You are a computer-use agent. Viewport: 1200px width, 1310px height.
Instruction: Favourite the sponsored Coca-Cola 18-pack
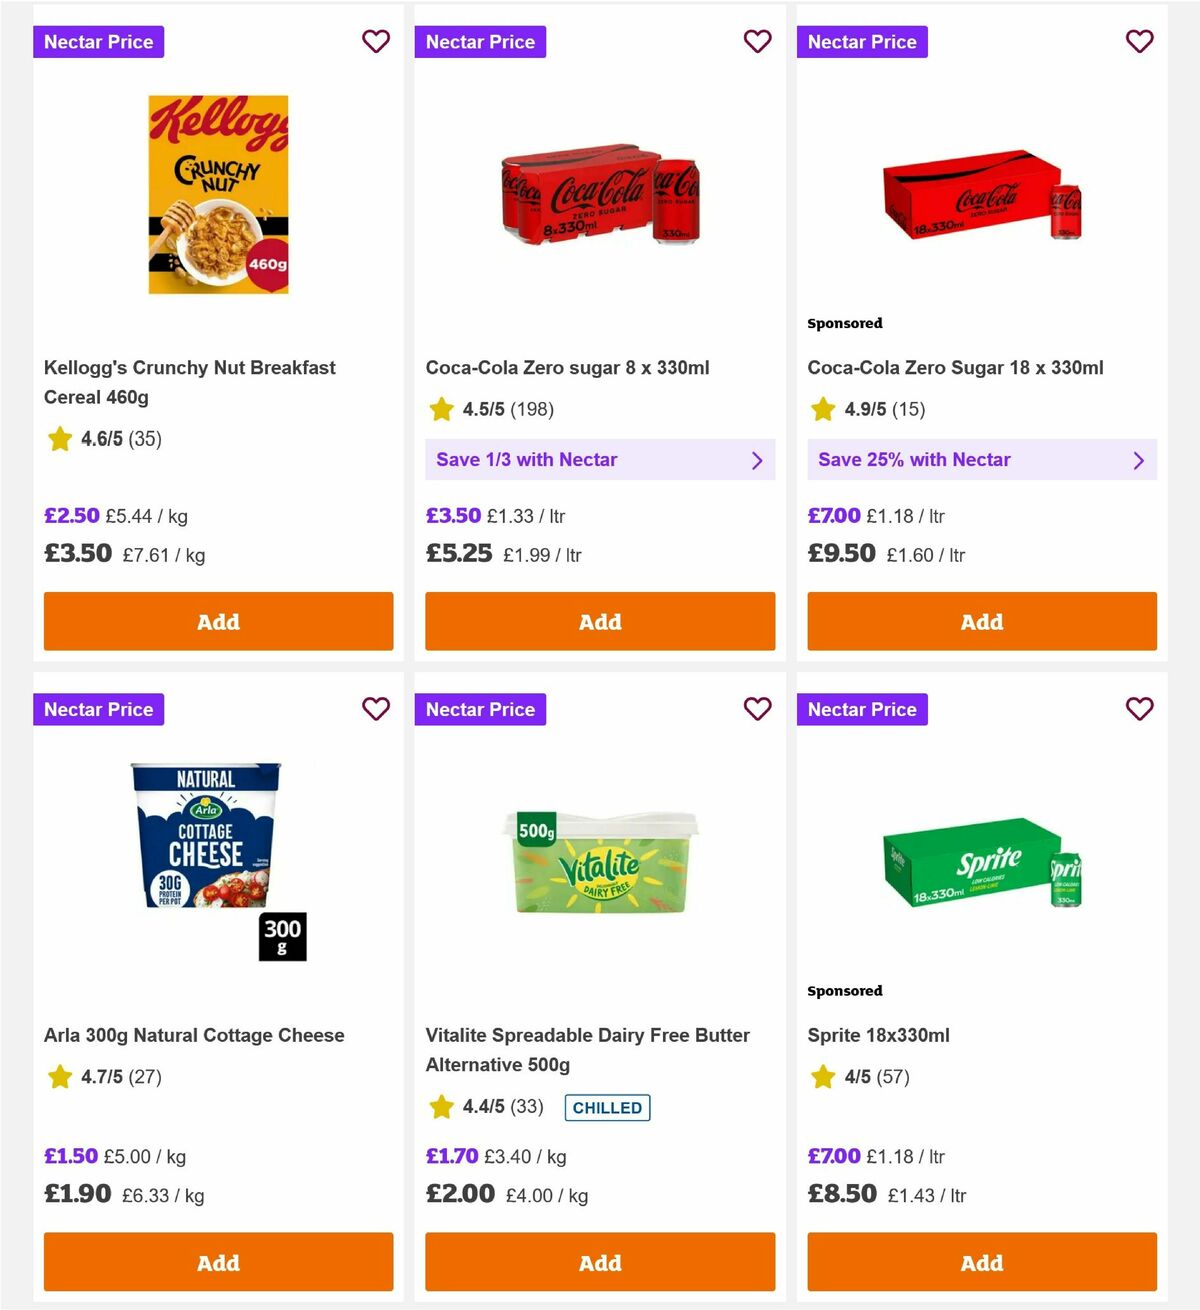(1140, 42)
